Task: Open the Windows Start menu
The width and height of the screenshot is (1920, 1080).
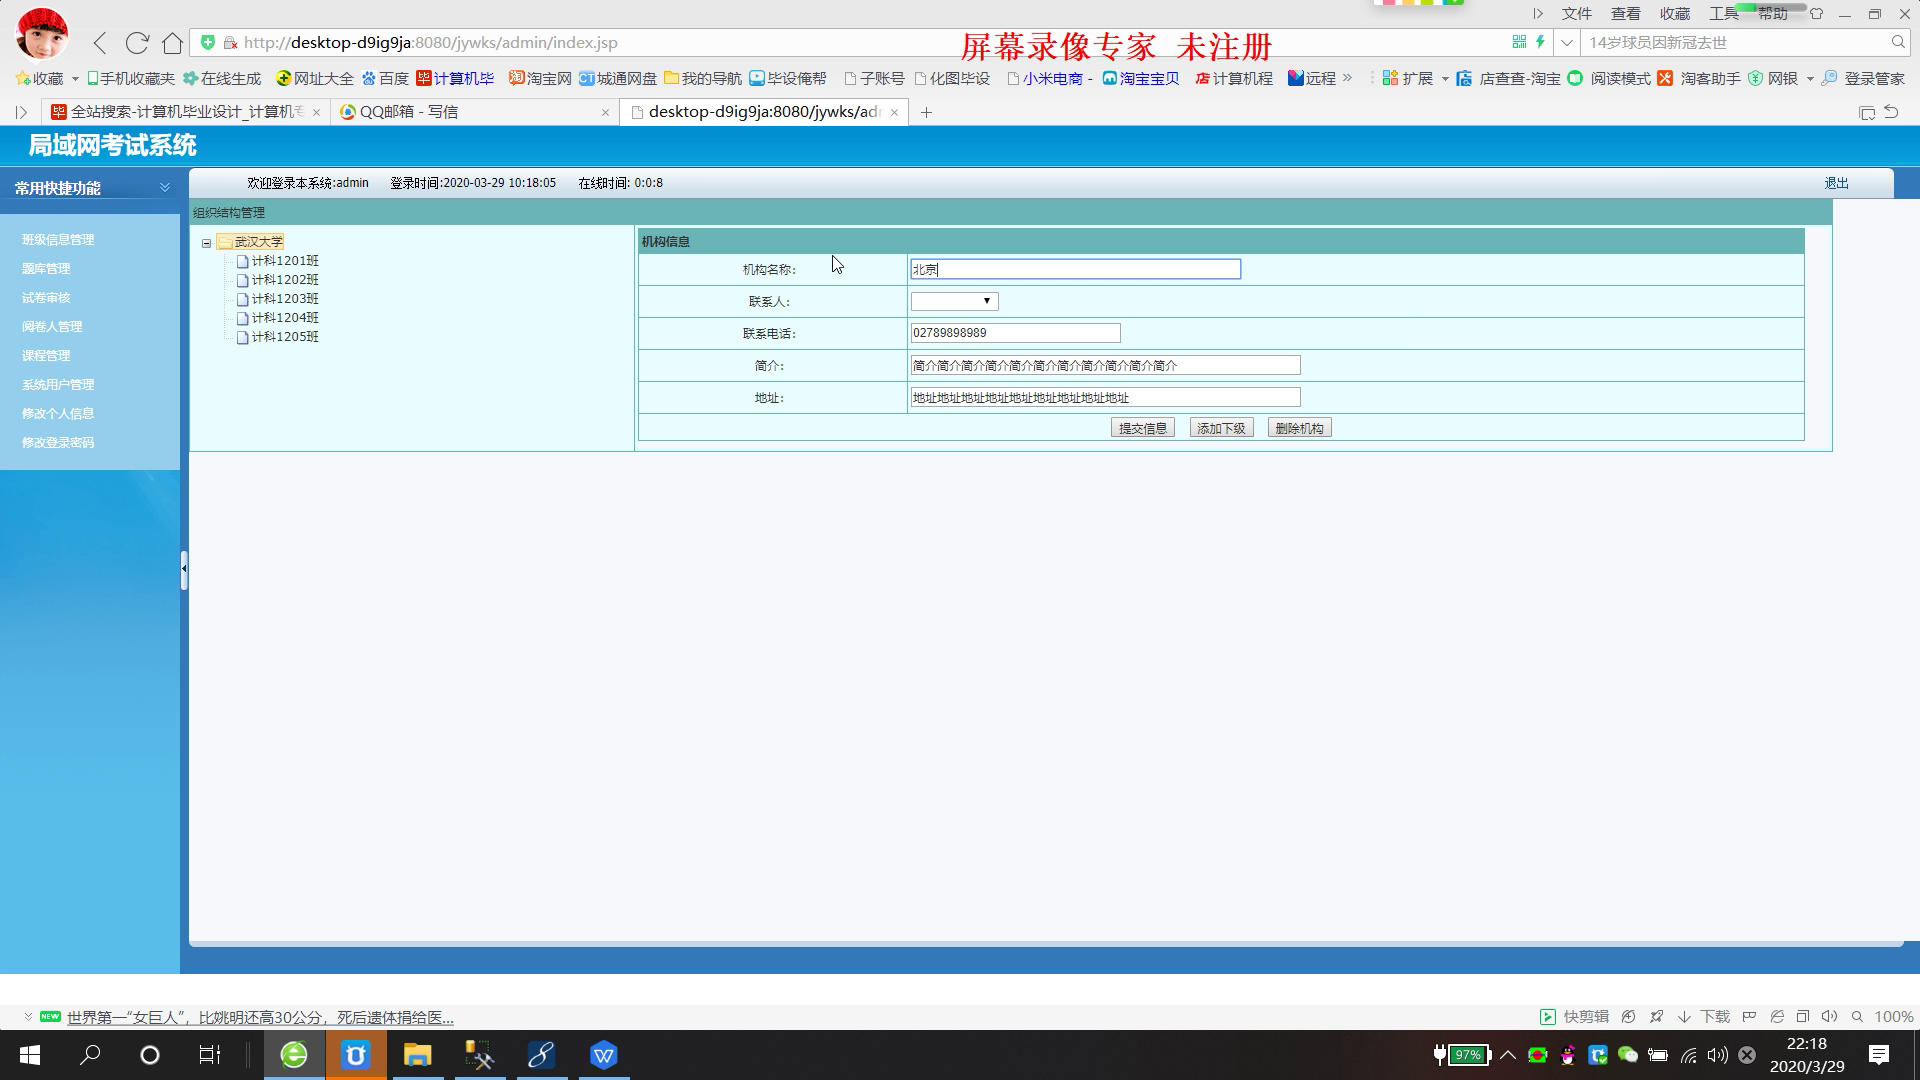Action: pos(30,1055)
